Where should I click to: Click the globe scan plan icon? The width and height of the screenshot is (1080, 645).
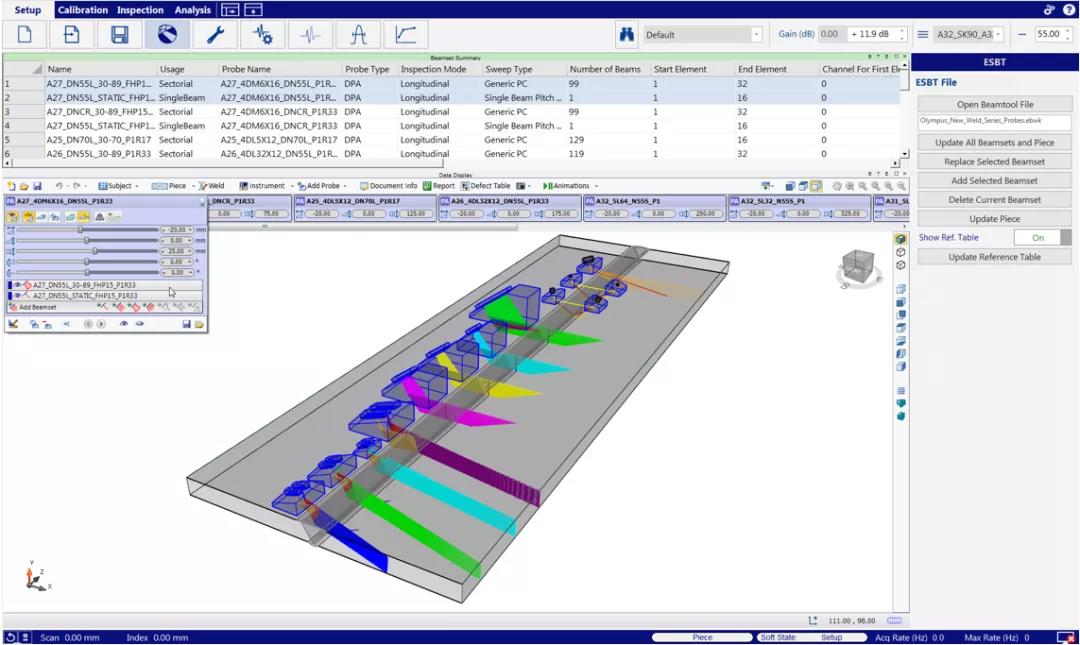(167, 34)
